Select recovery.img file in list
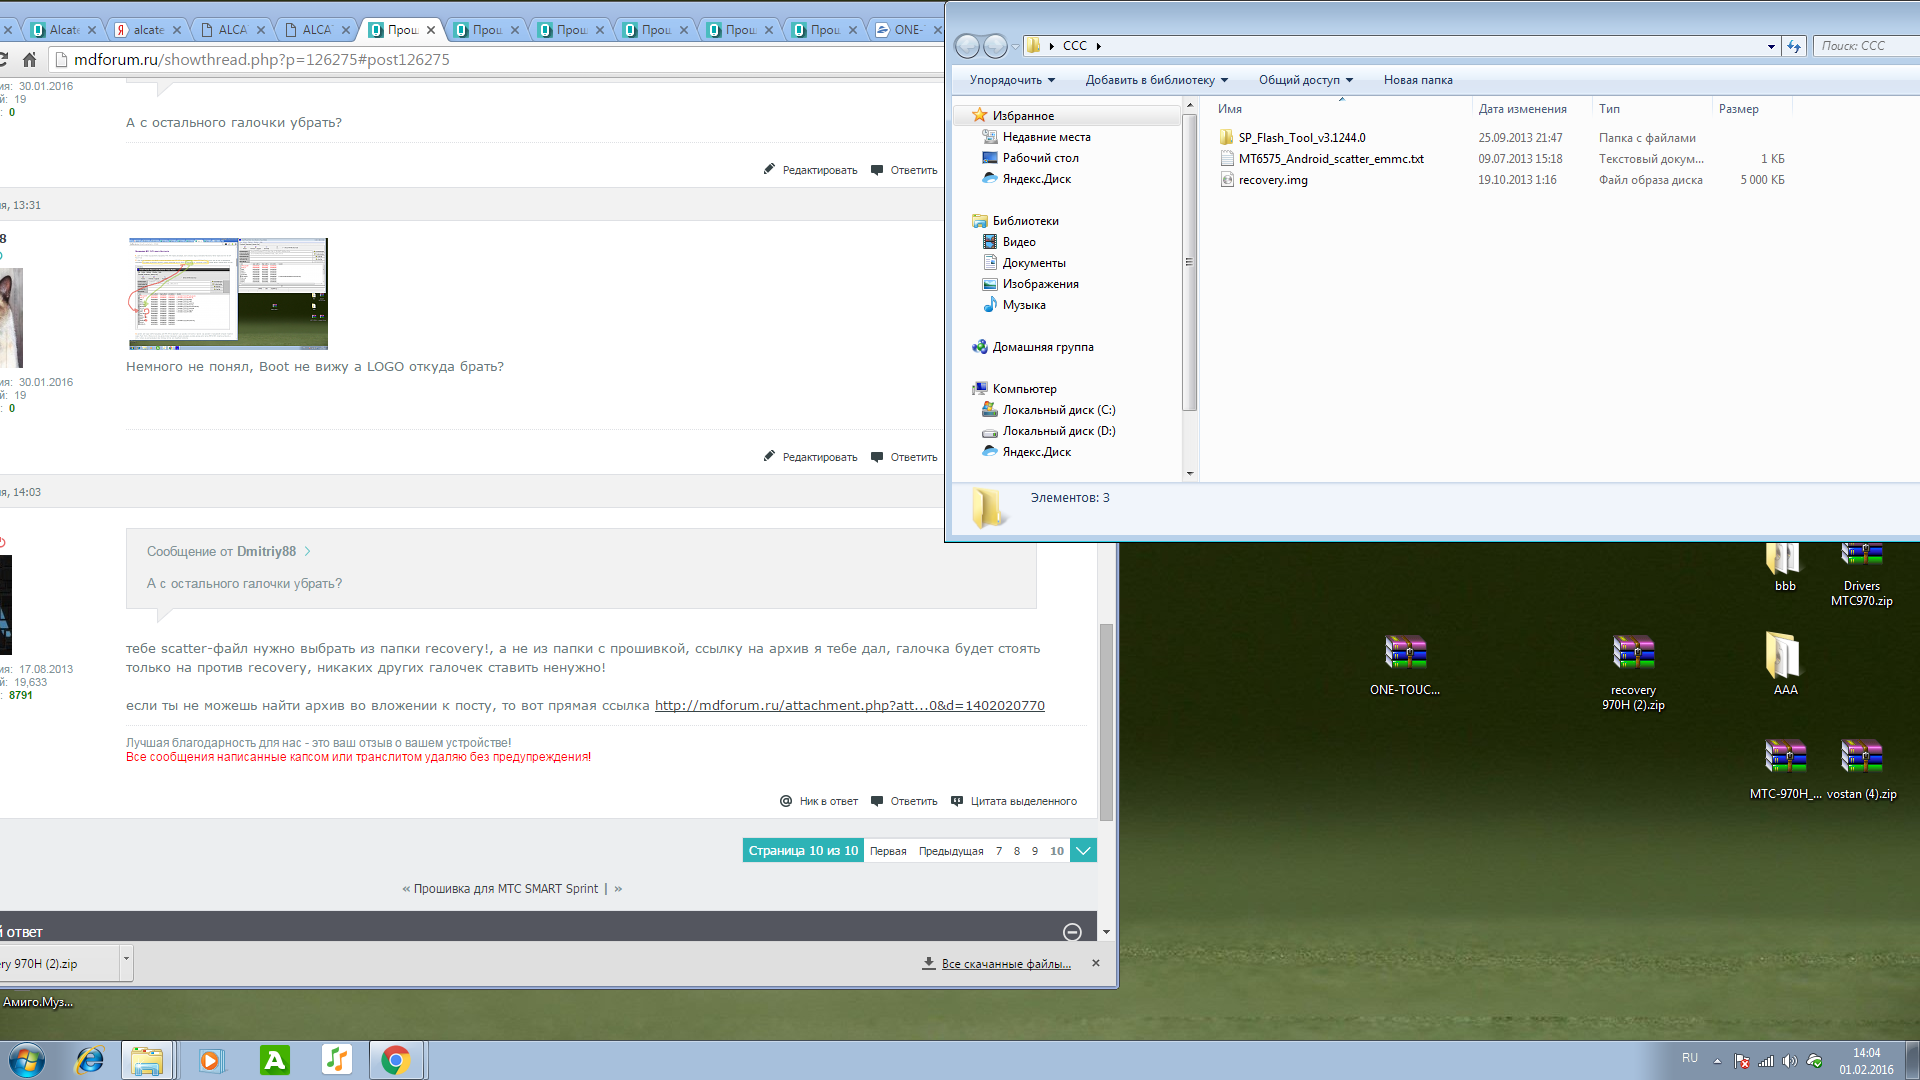The height and width of the screenshot is (1080, 1920). [x=1272, y=180]
